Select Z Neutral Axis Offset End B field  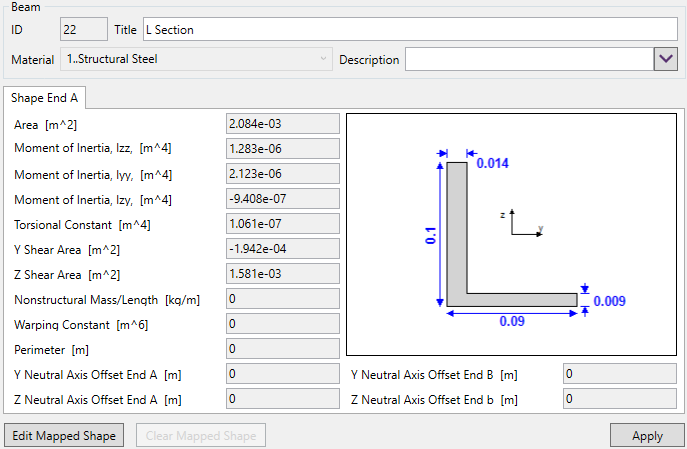619,399
